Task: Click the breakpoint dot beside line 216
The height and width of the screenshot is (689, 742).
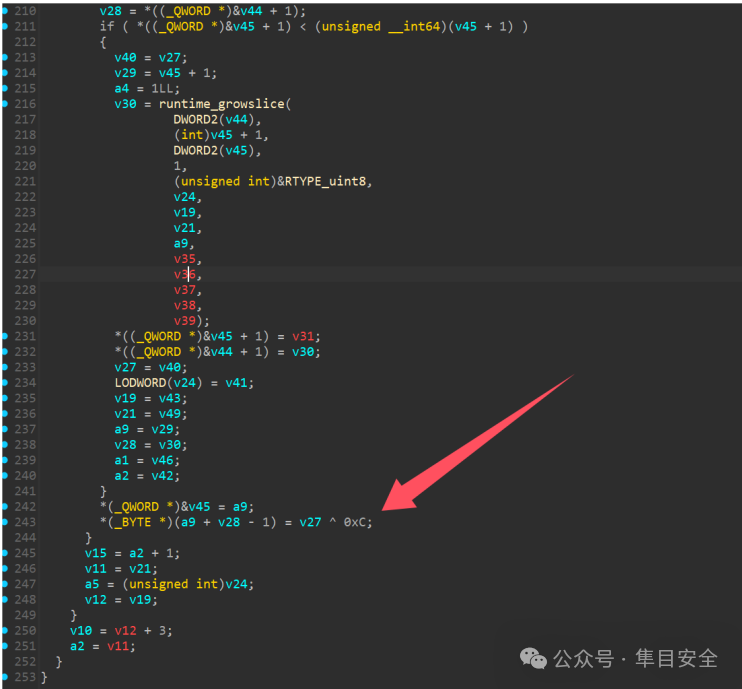Action: pos(5,104)
